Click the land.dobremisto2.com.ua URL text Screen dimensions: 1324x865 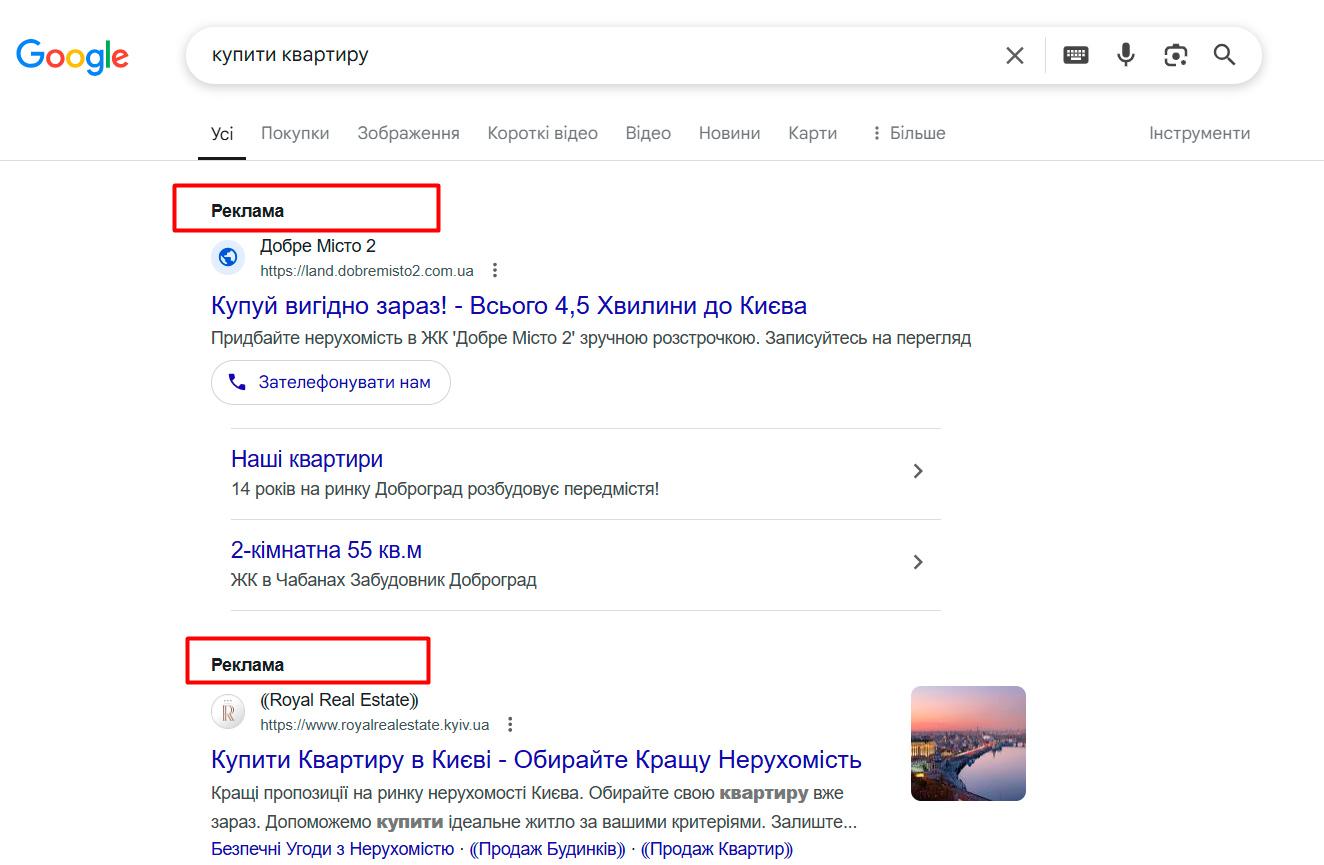tap(367, 271)
